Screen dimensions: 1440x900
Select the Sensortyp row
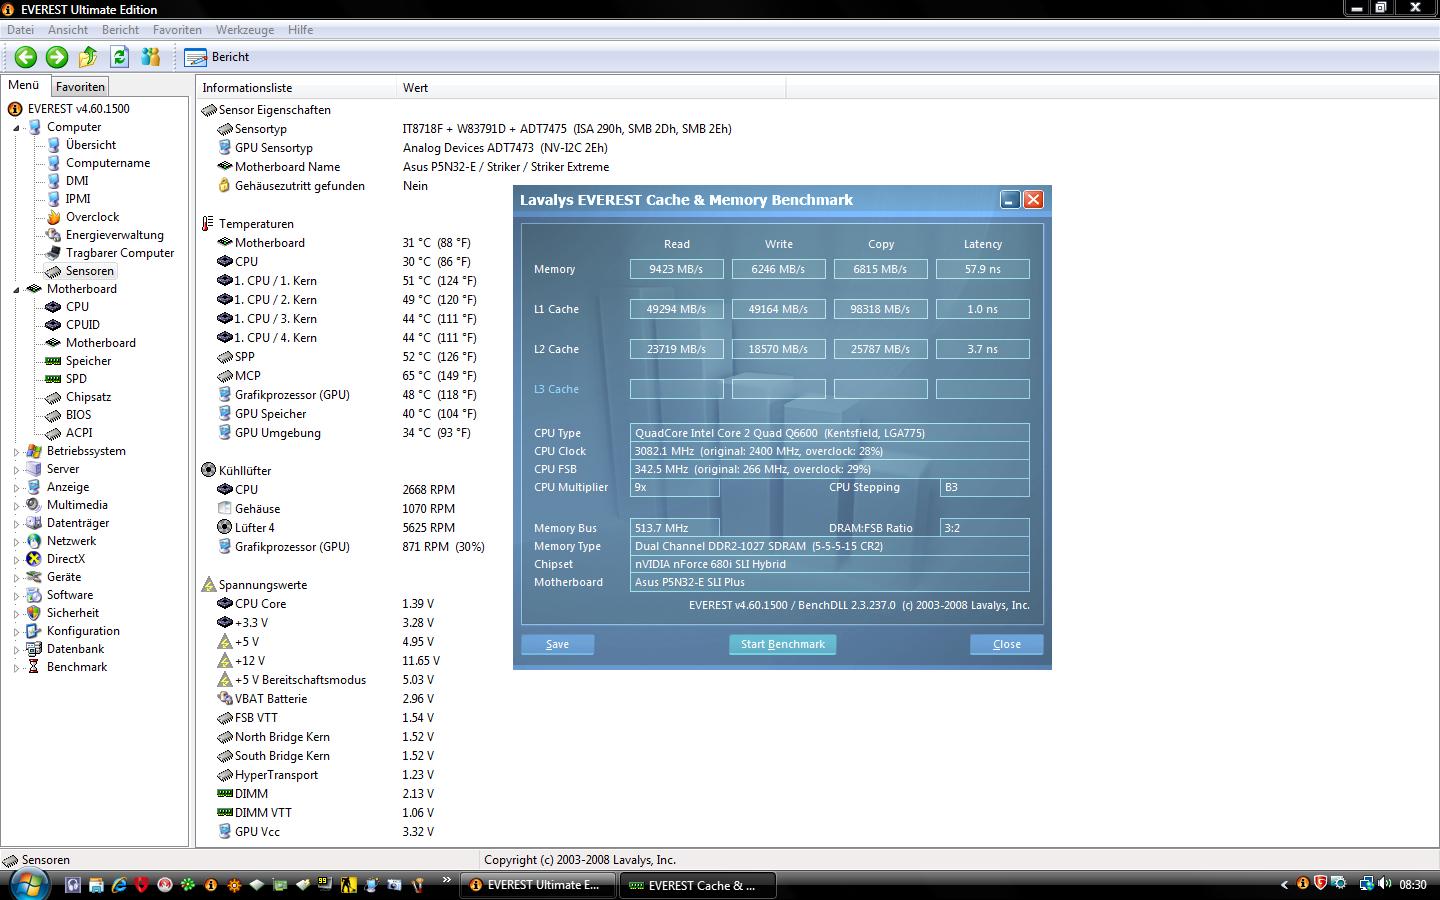(474, 129)
